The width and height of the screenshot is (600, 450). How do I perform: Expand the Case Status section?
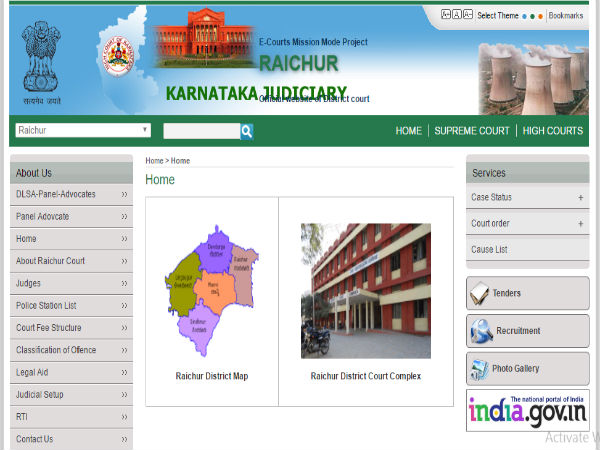580,198
